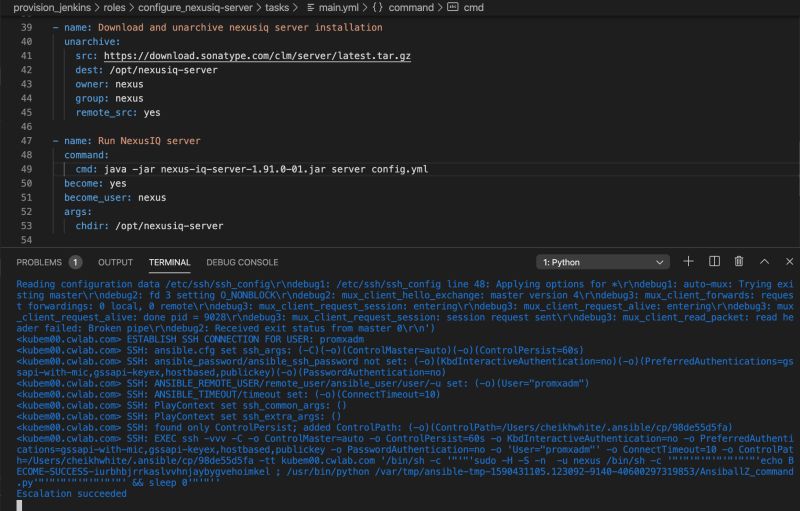Click the 'main.yml' breadcrumb file
The image size is (800, 511).
pyautogui.click(x=339, y=8)
